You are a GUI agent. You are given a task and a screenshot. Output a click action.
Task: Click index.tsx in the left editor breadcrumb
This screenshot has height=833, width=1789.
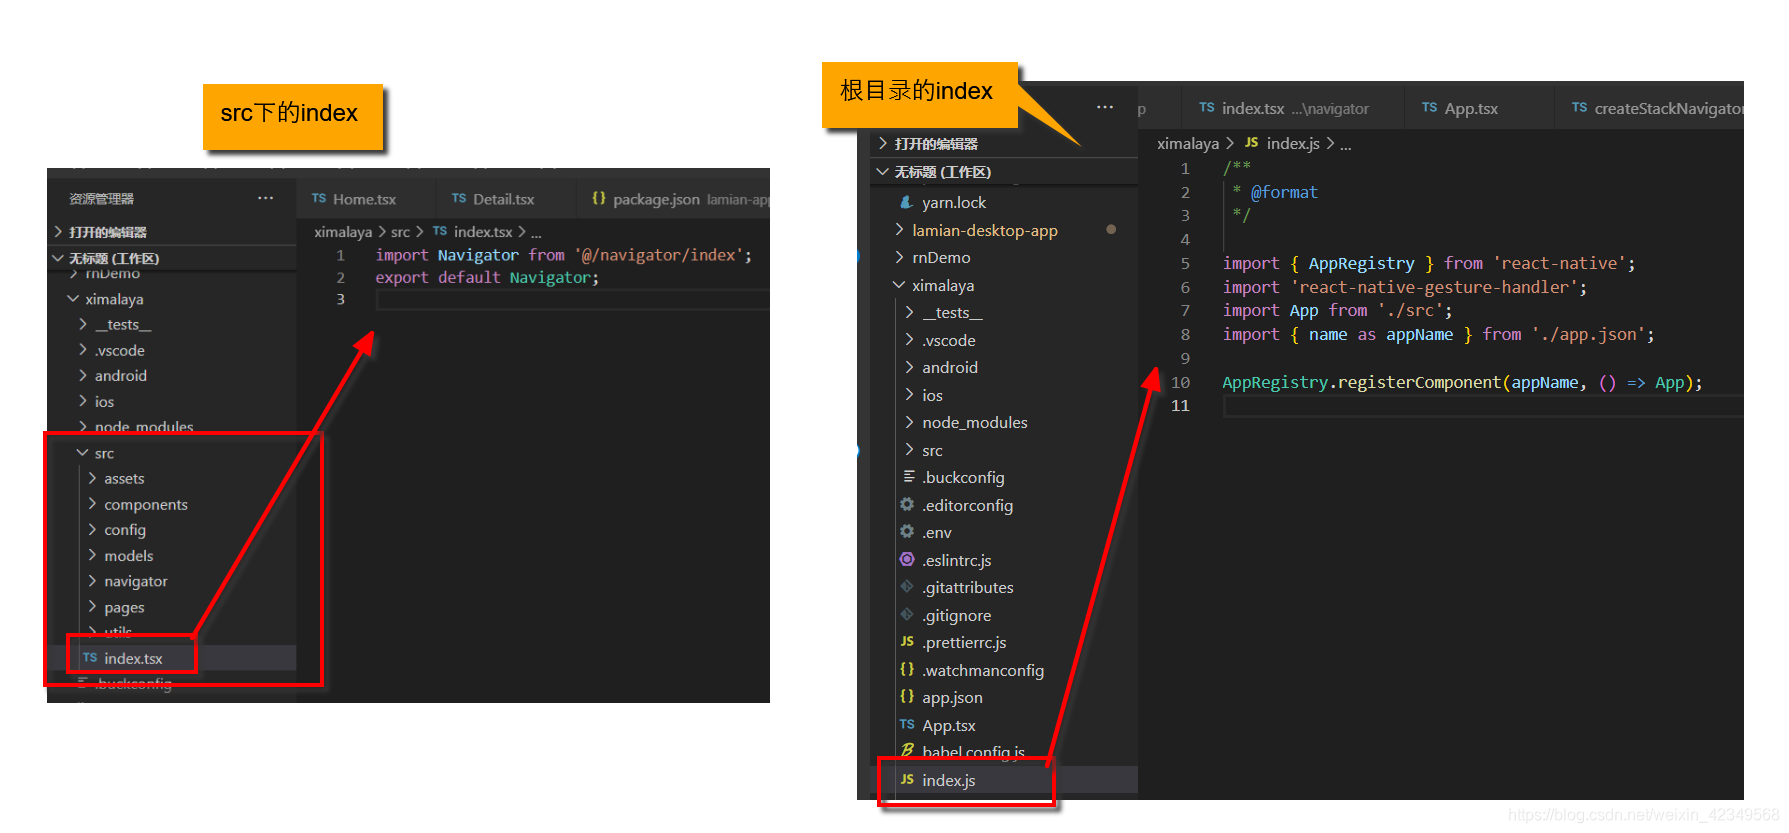click(x=483, y=232)
